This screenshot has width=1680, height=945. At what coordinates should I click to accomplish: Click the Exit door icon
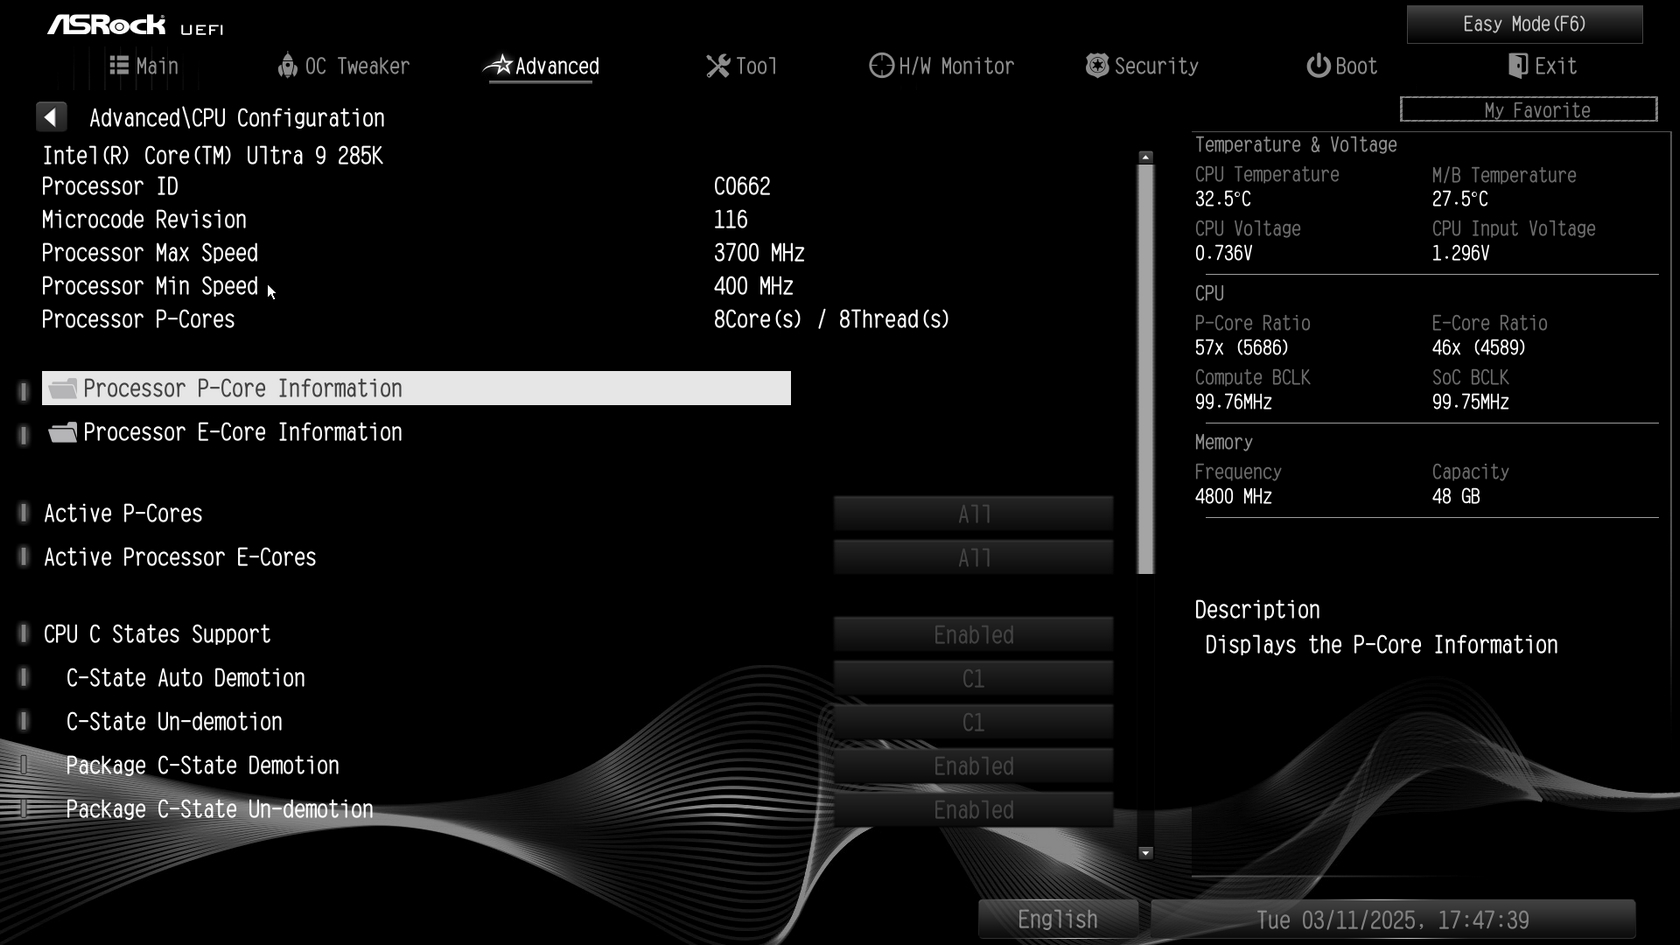[1517, 65]
